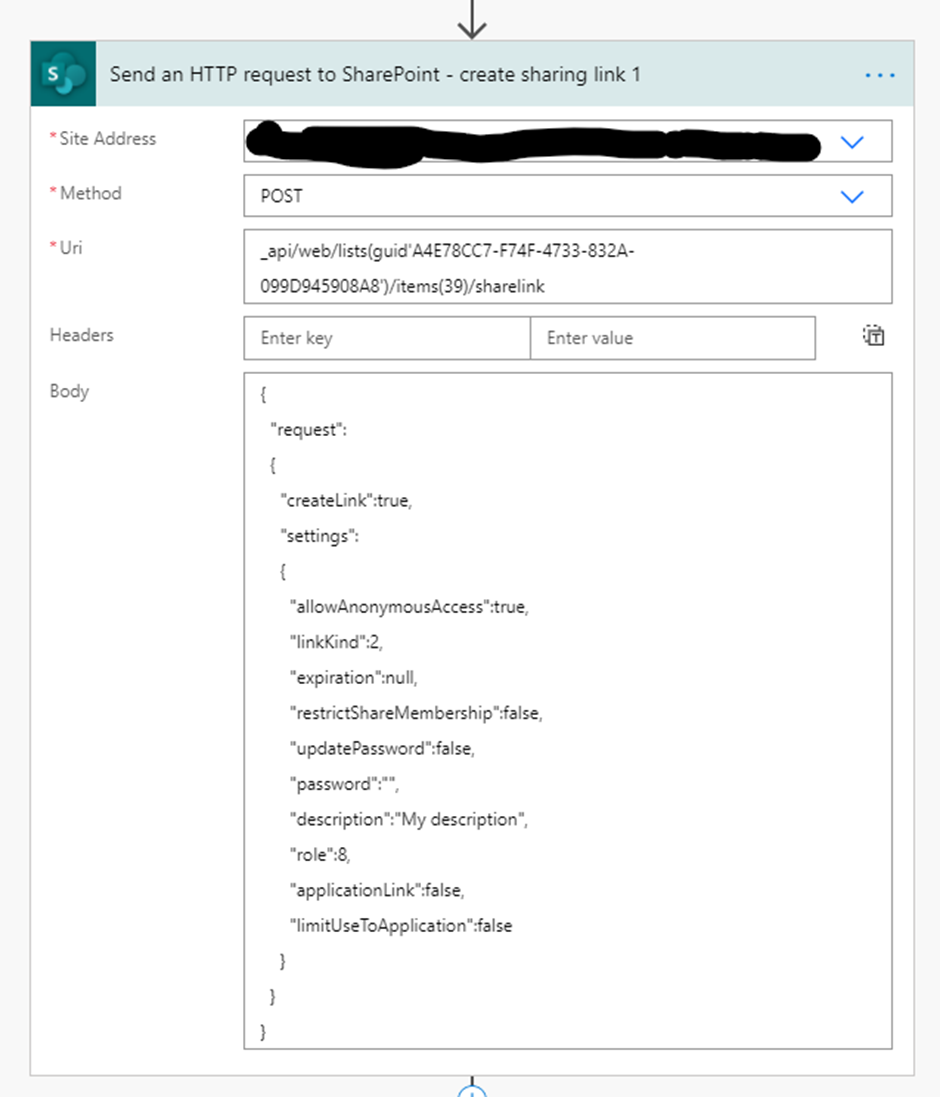Collapse the action card via its title
This screenshot has height=1097, width=940.
tap(375, 75)
